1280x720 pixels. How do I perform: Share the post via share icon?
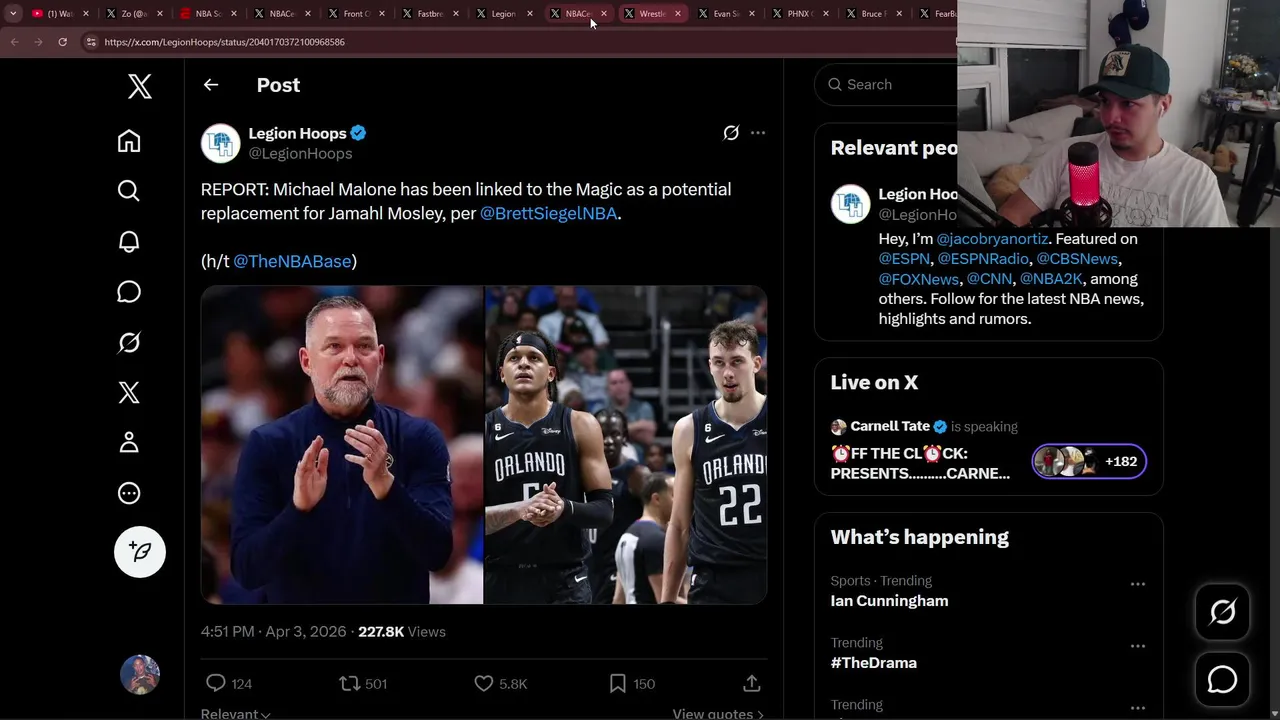[752, 684]
